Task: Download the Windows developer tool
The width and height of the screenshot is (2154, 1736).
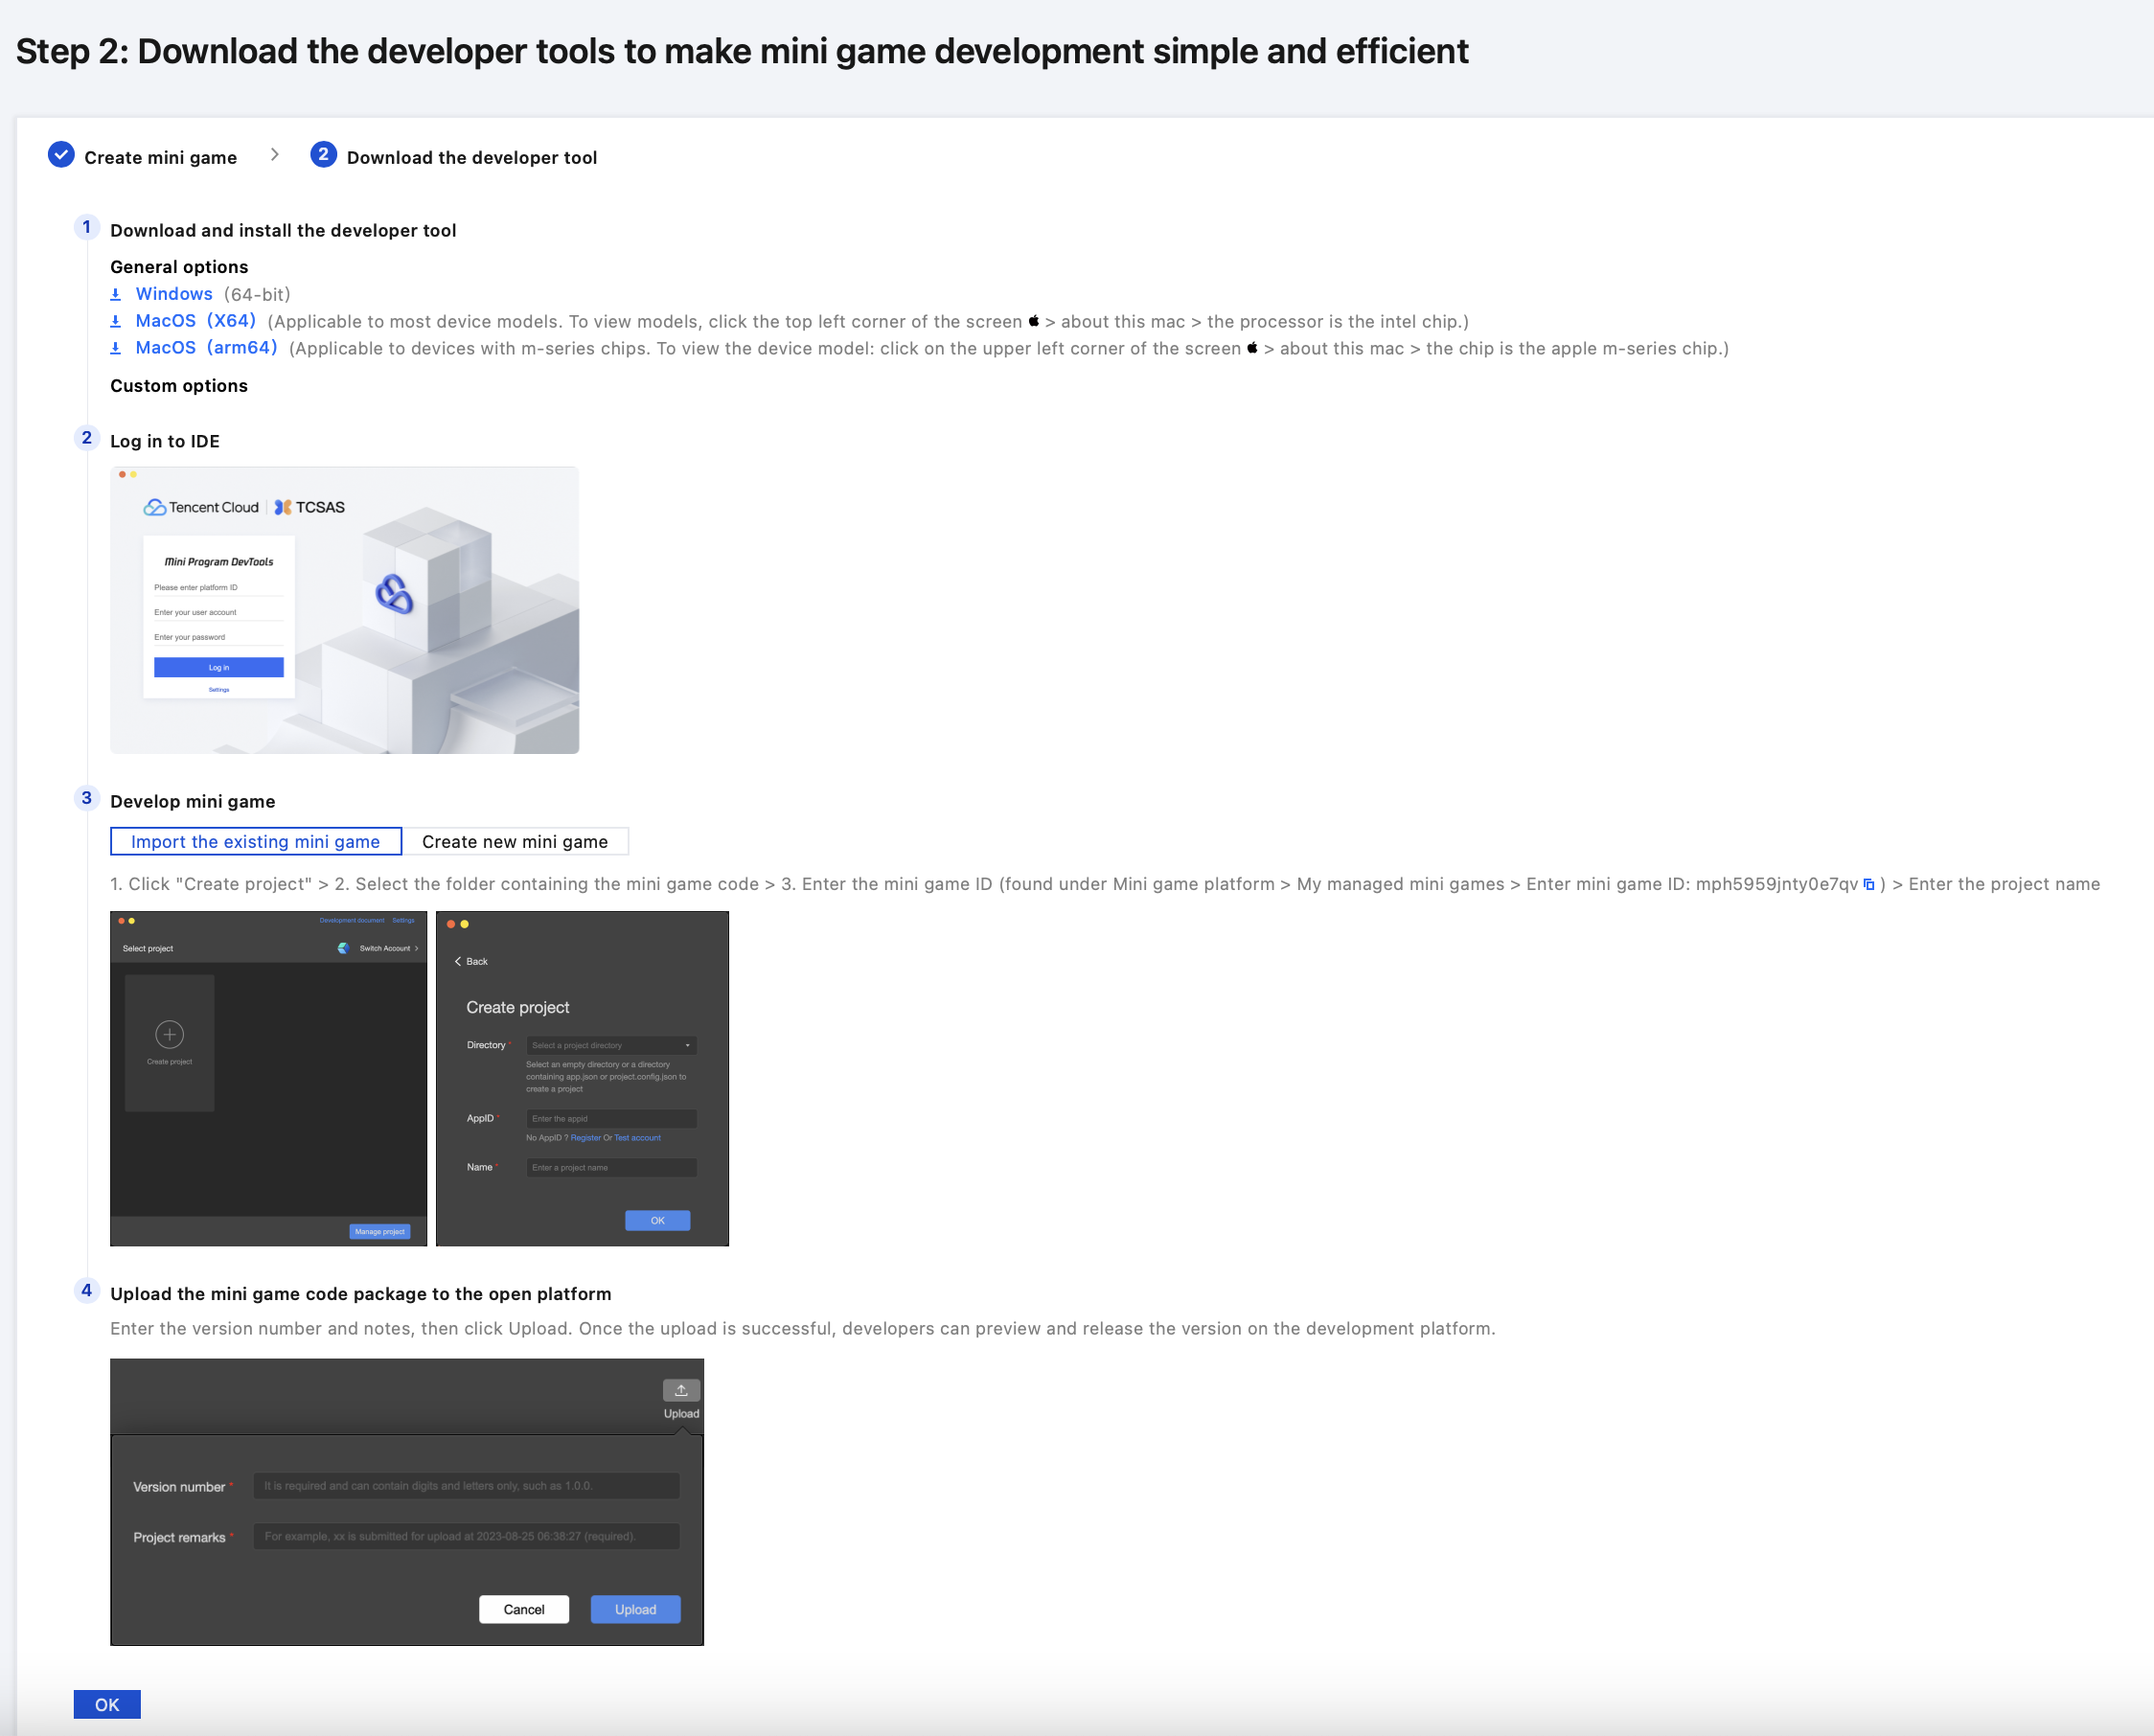Action: pos(174,294)
